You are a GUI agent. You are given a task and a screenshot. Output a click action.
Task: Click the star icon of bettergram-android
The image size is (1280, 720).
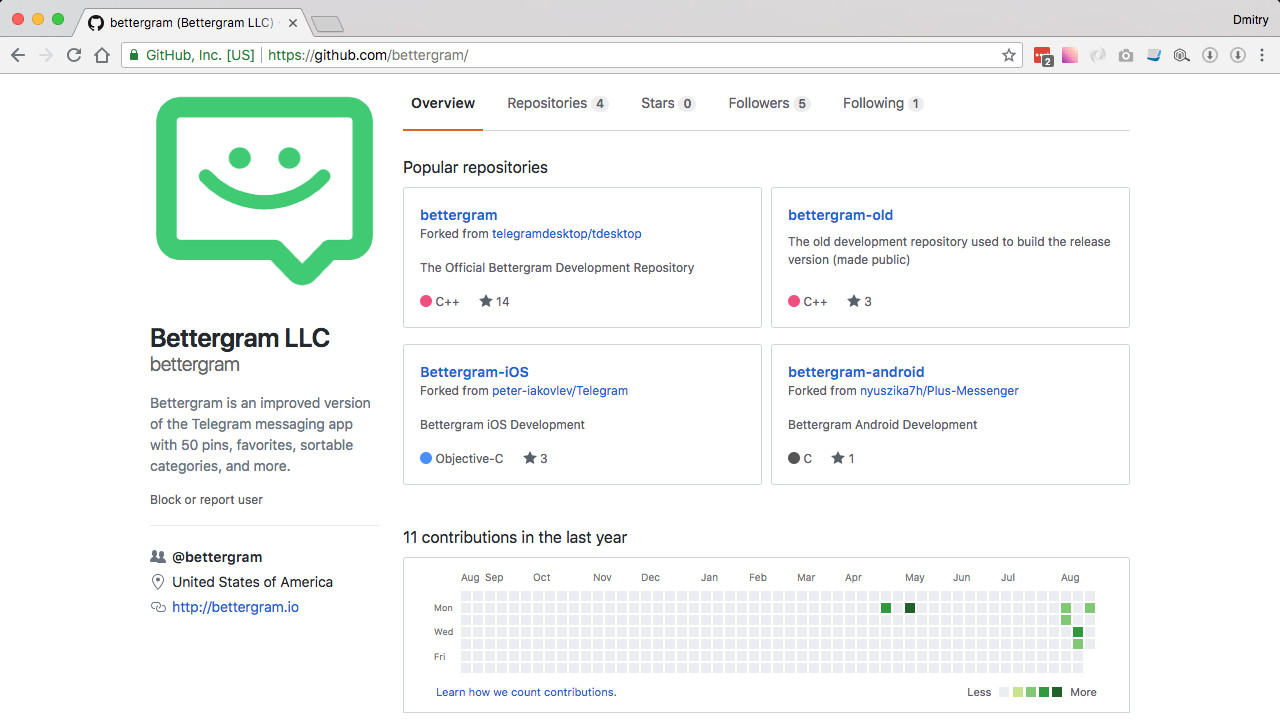click(x=838, y=458)
